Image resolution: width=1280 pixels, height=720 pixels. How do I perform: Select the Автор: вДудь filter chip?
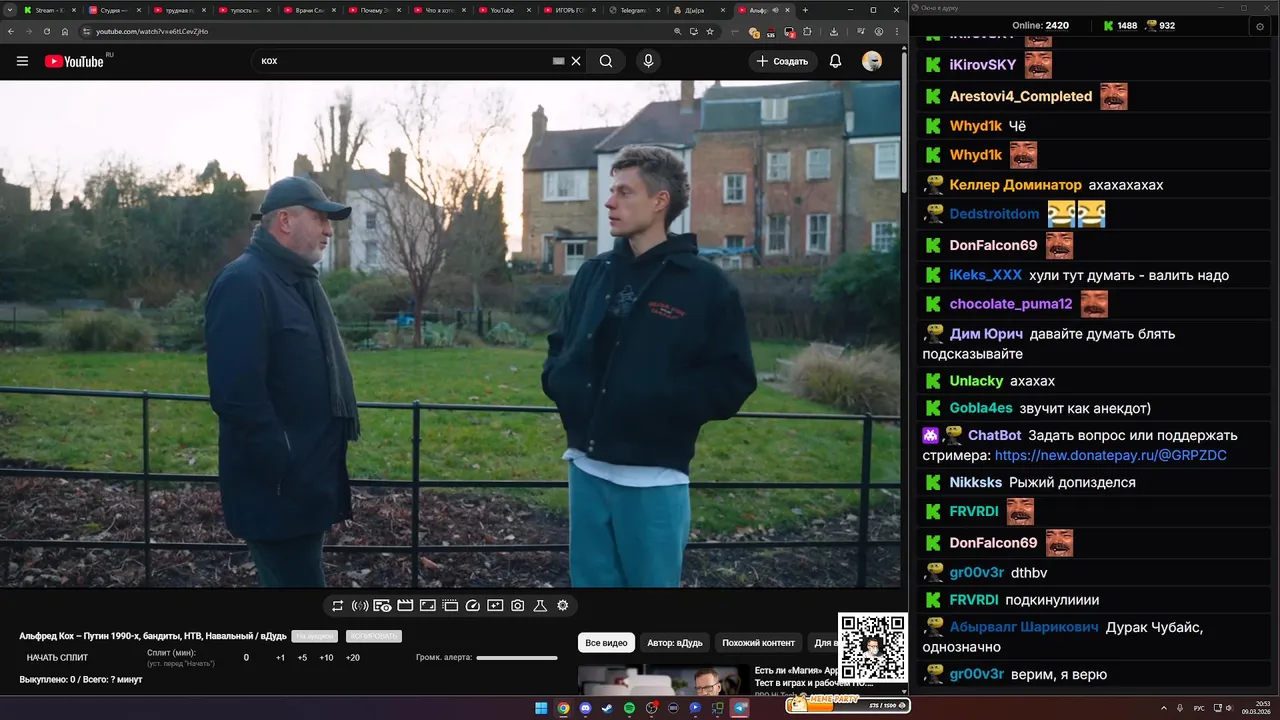pyautogui.click(x=674, y=643)
